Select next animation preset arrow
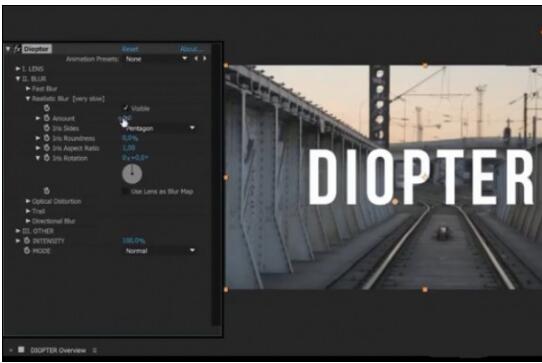Image resolution: width=542 pixels, height=363 pixels. (205, 59)
